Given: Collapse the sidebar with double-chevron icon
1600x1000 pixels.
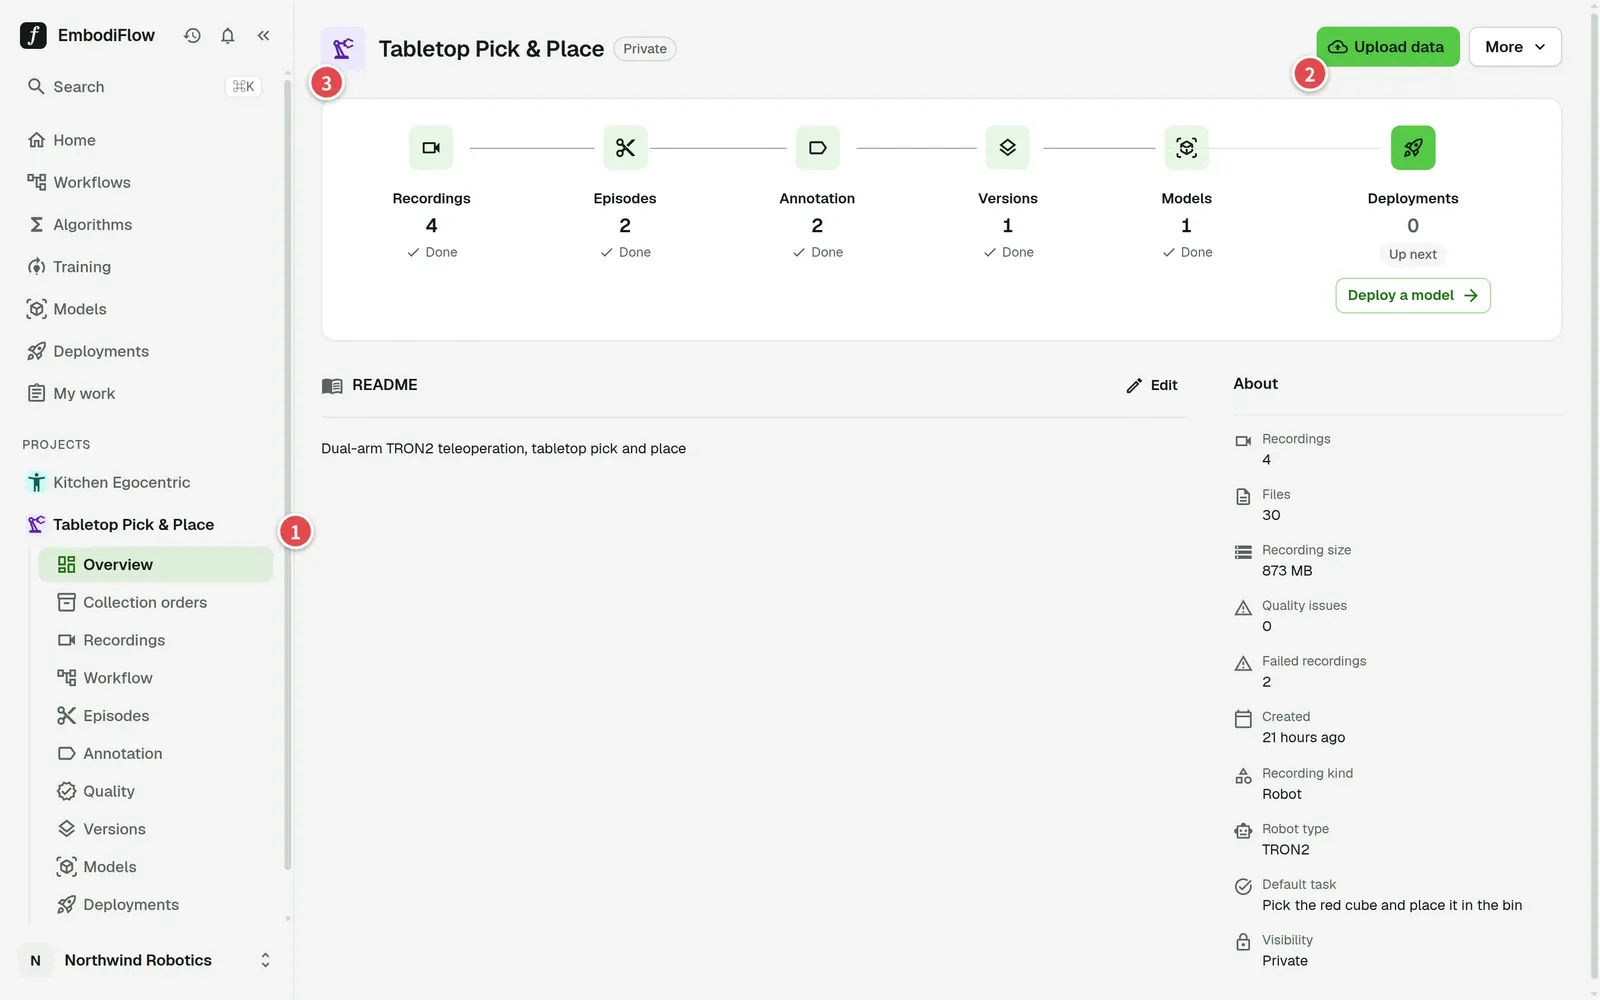Looking at the screenshot, I should (x=264, y=35).
